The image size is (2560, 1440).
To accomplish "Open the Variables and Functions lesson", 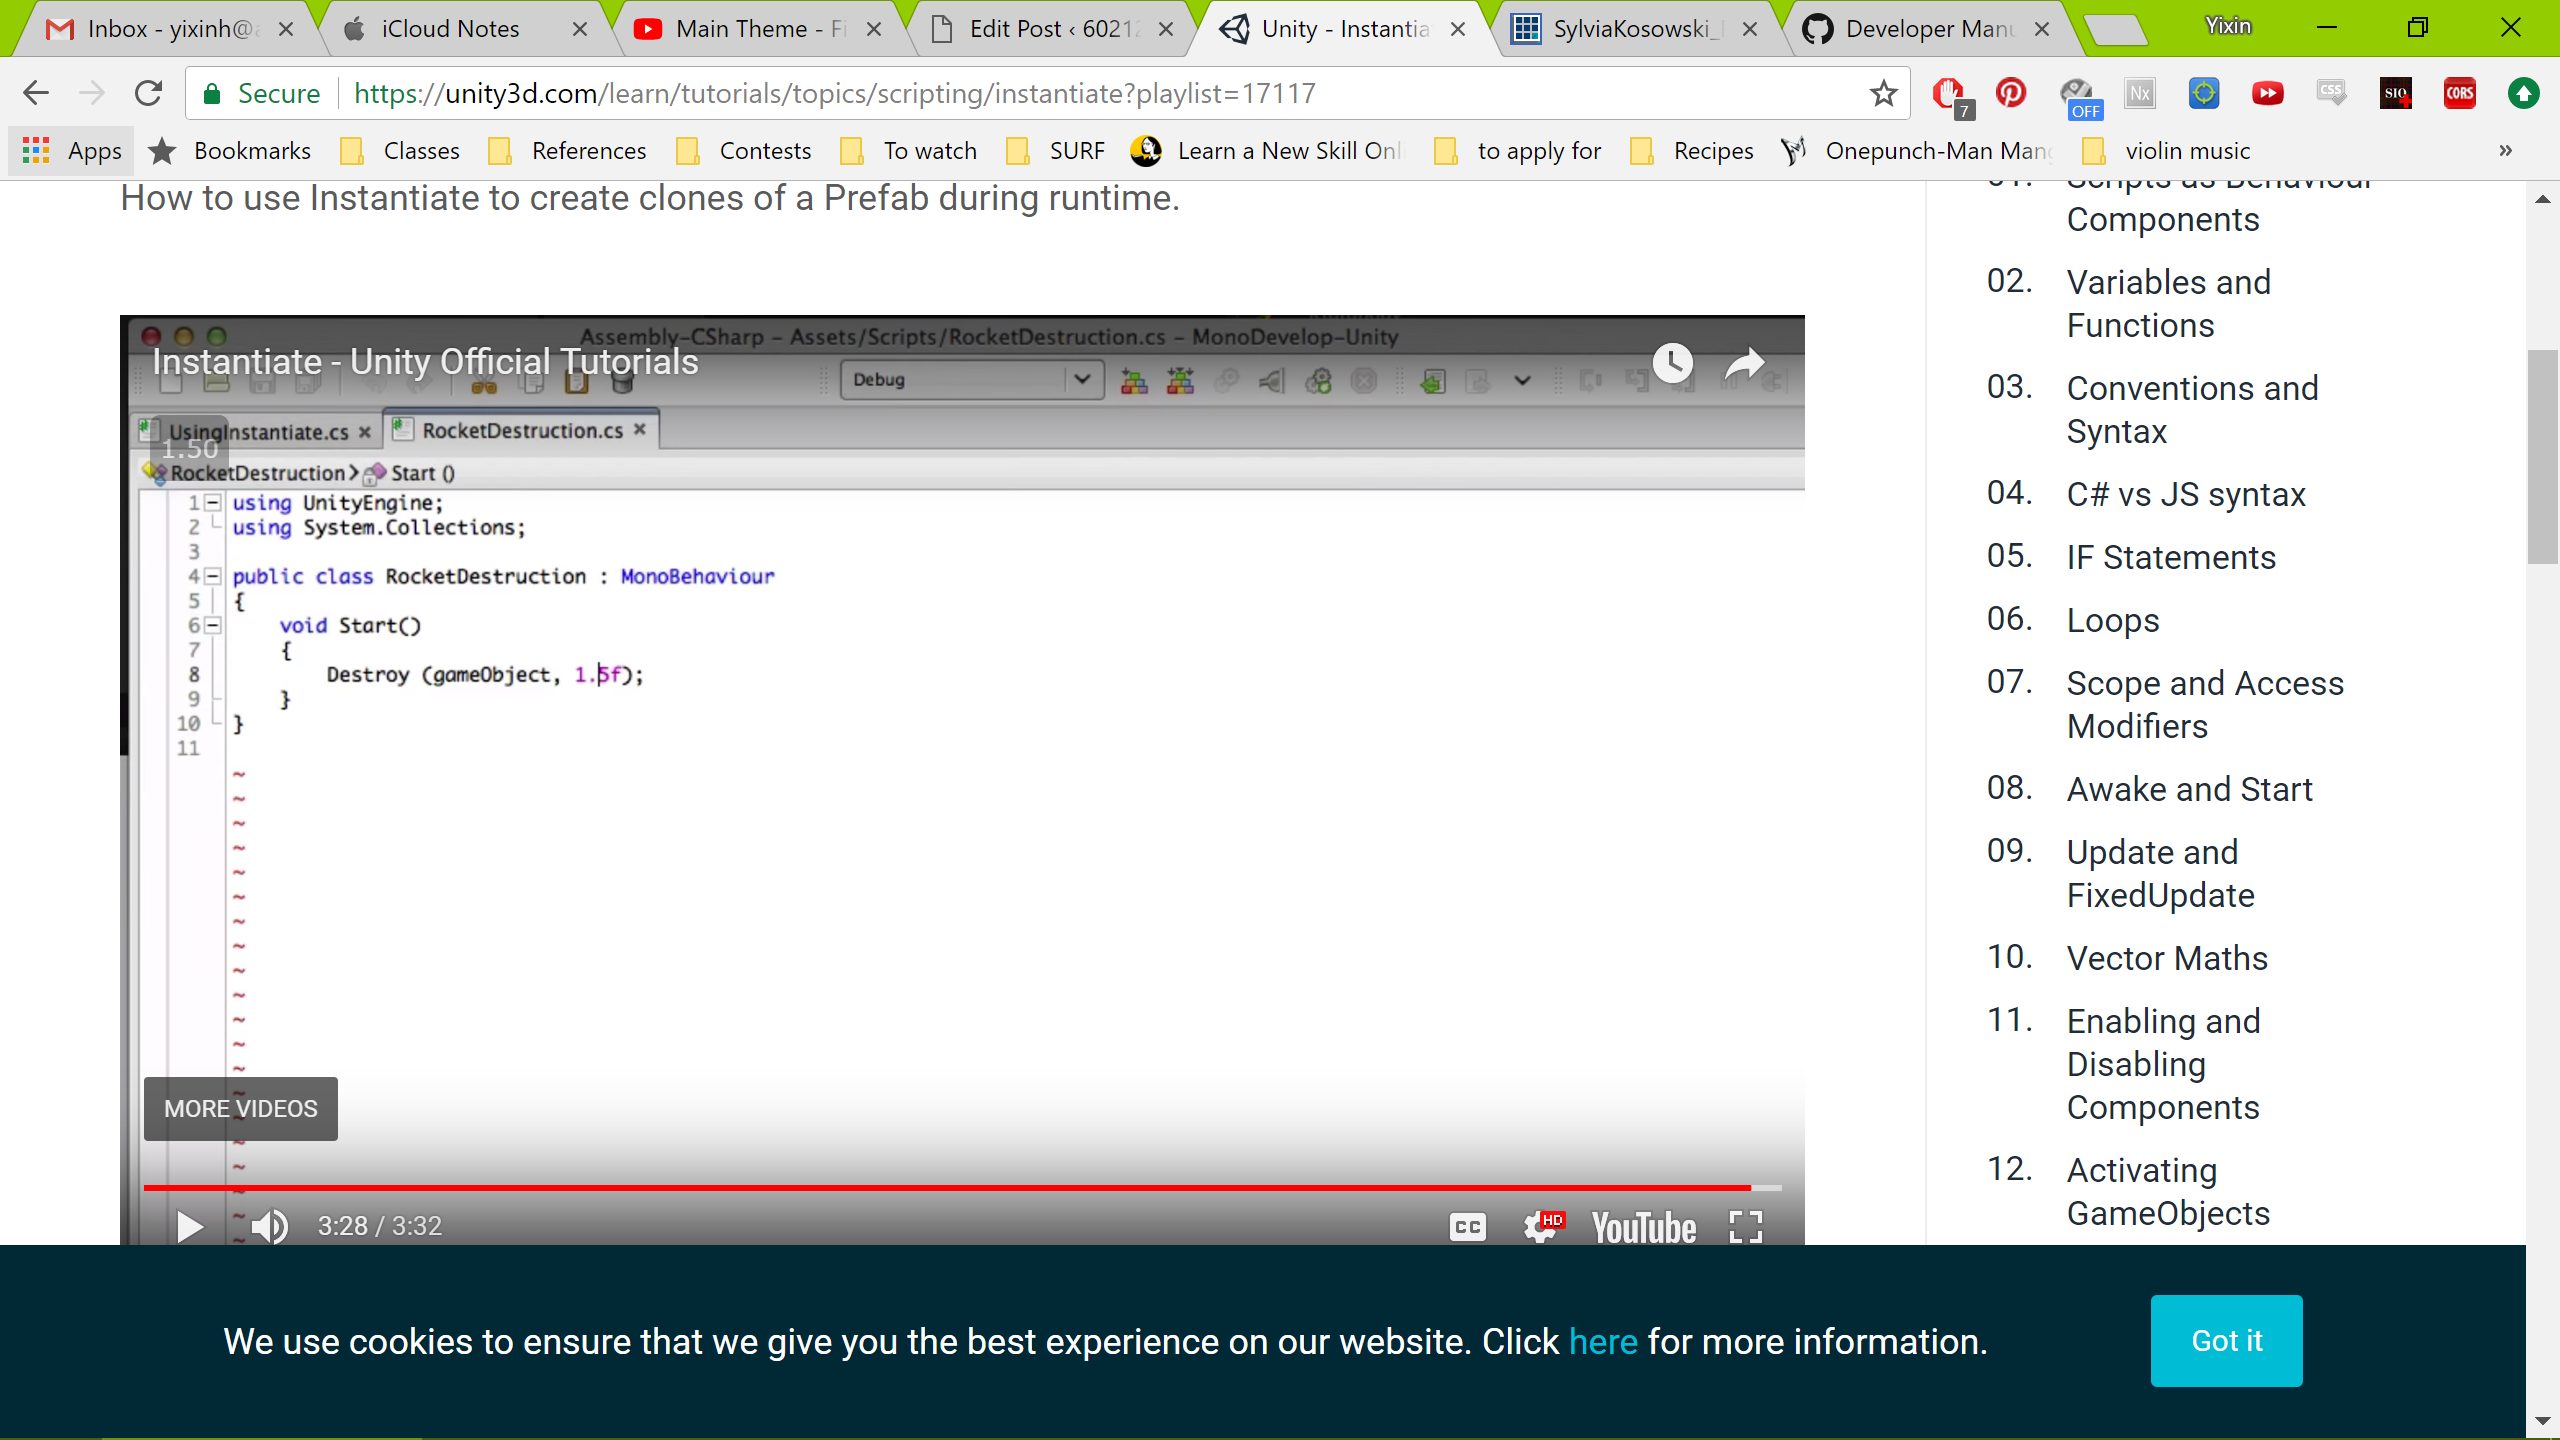I will pyautogui.click(x=2168, y=304).
